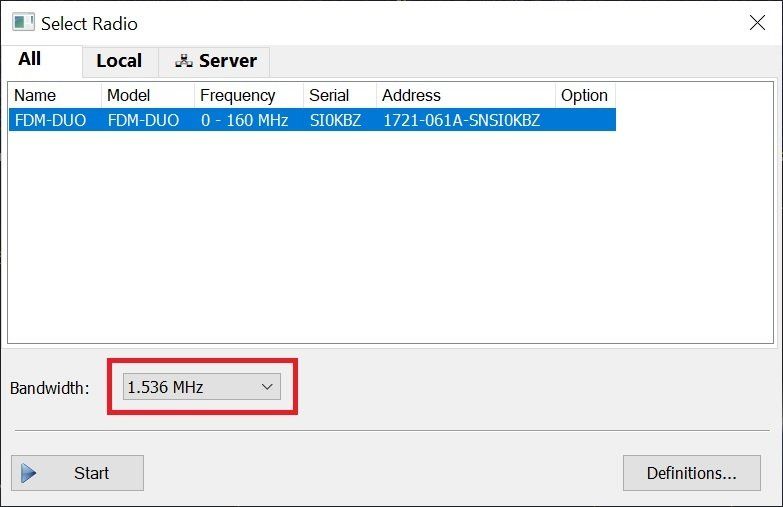Click the Frequency column header
Viewport: 783px width, 507px height.
point(249,95)
